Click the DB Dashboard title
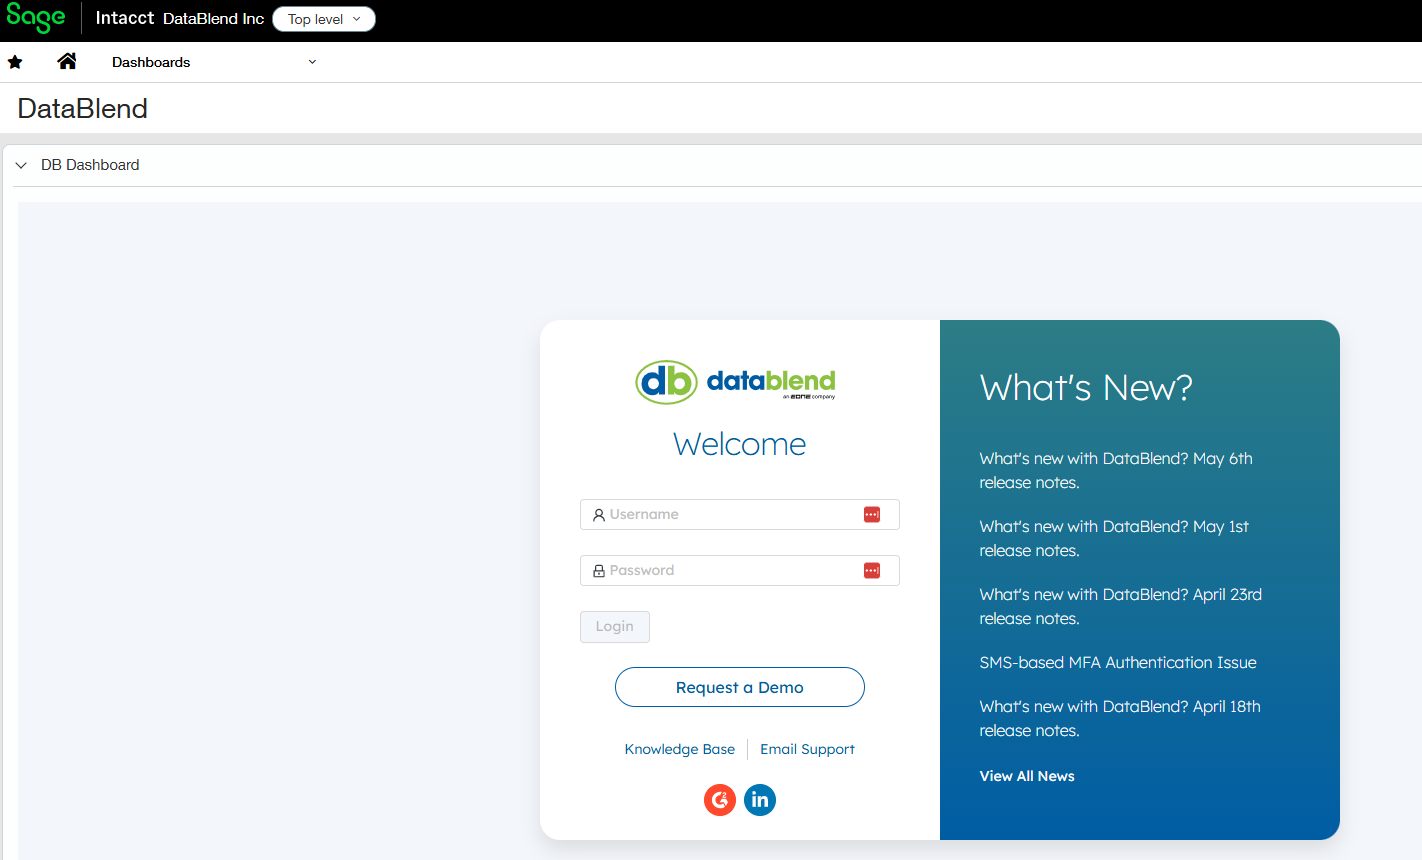This screenshot has height=860, width=1422. (x=90, y=165)
